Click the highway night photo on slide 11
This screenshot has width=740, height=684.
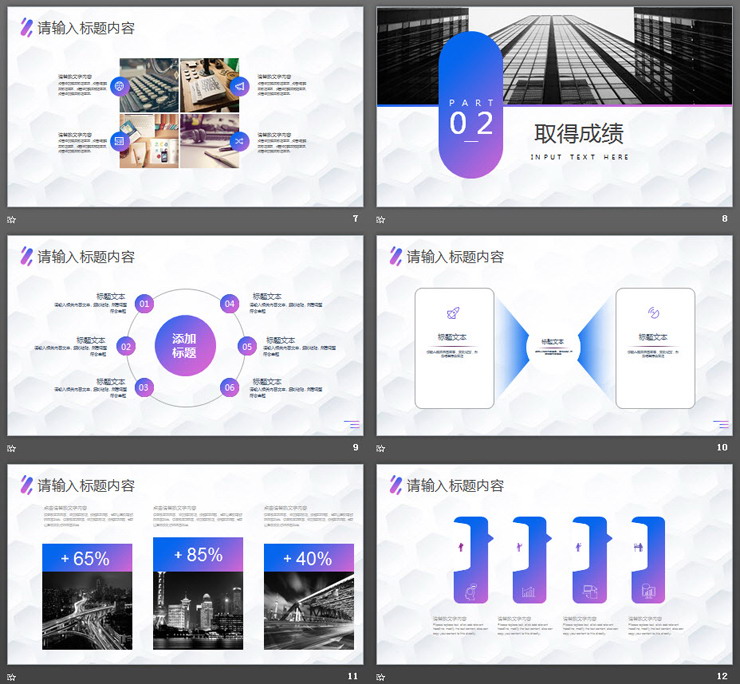coord(87,611)
